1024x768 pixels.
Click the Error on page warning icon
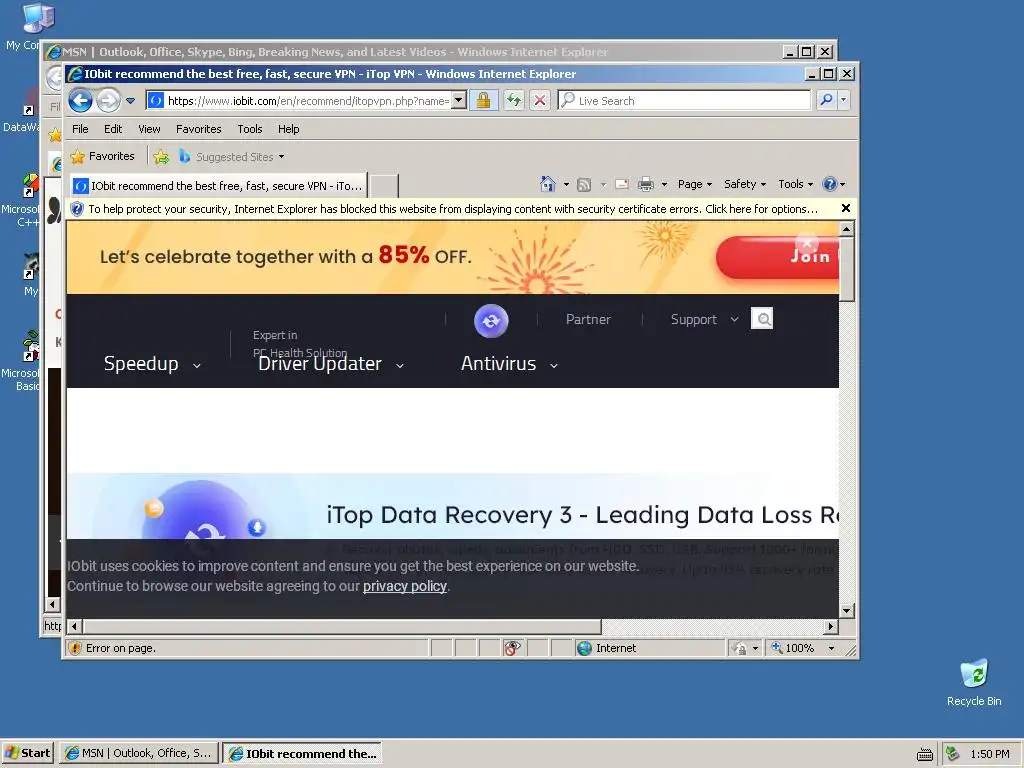(75, 648)
